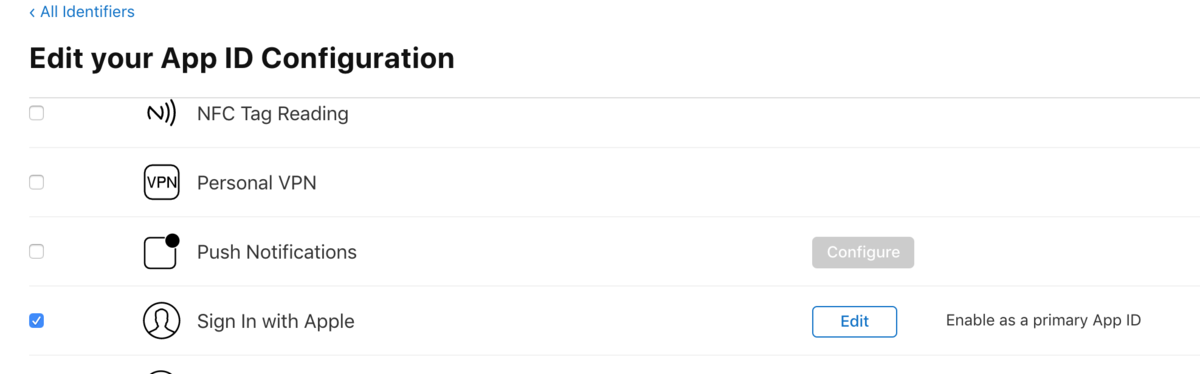Viewport: 1200px width, 374px height.
Task: Click the Sign In with Apple text label
Action: coord(276,322)
